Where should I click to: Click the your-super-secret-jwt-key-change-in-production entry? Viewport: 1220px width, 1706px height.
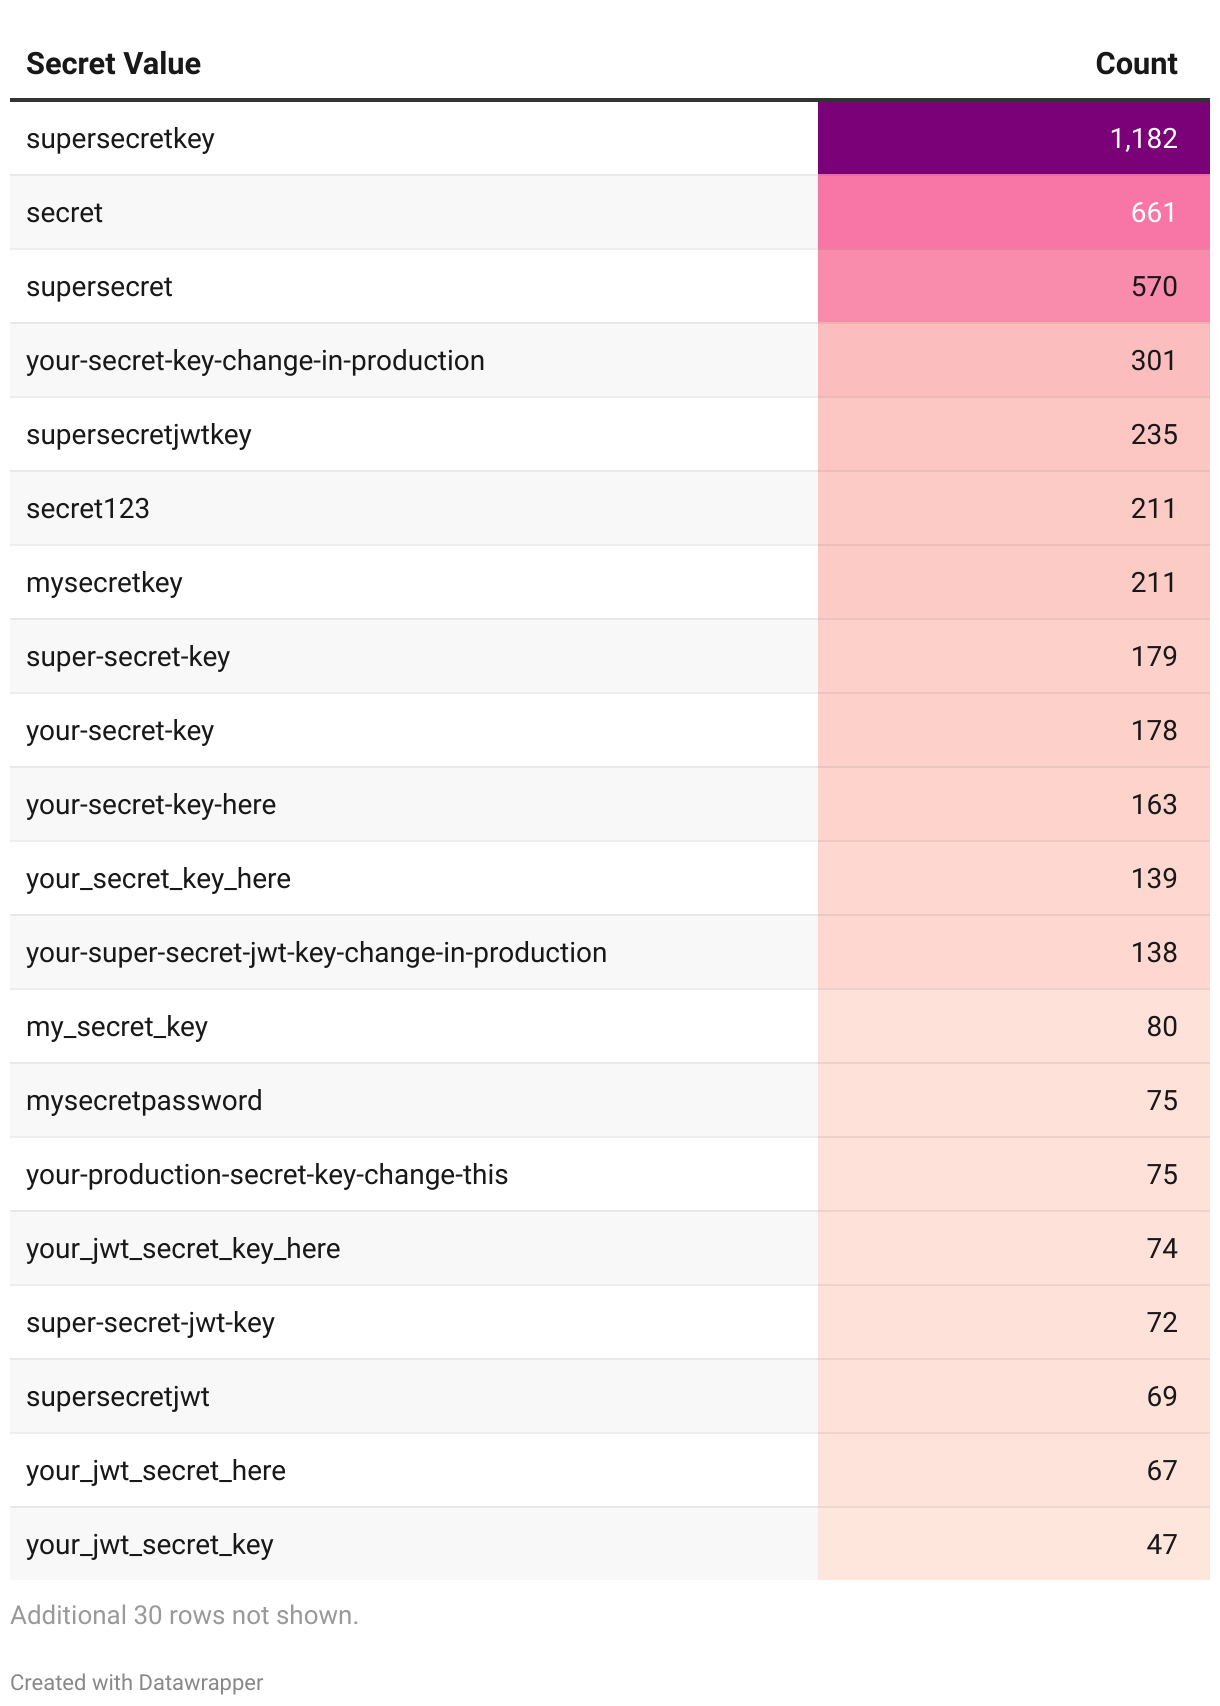(316, 953)
